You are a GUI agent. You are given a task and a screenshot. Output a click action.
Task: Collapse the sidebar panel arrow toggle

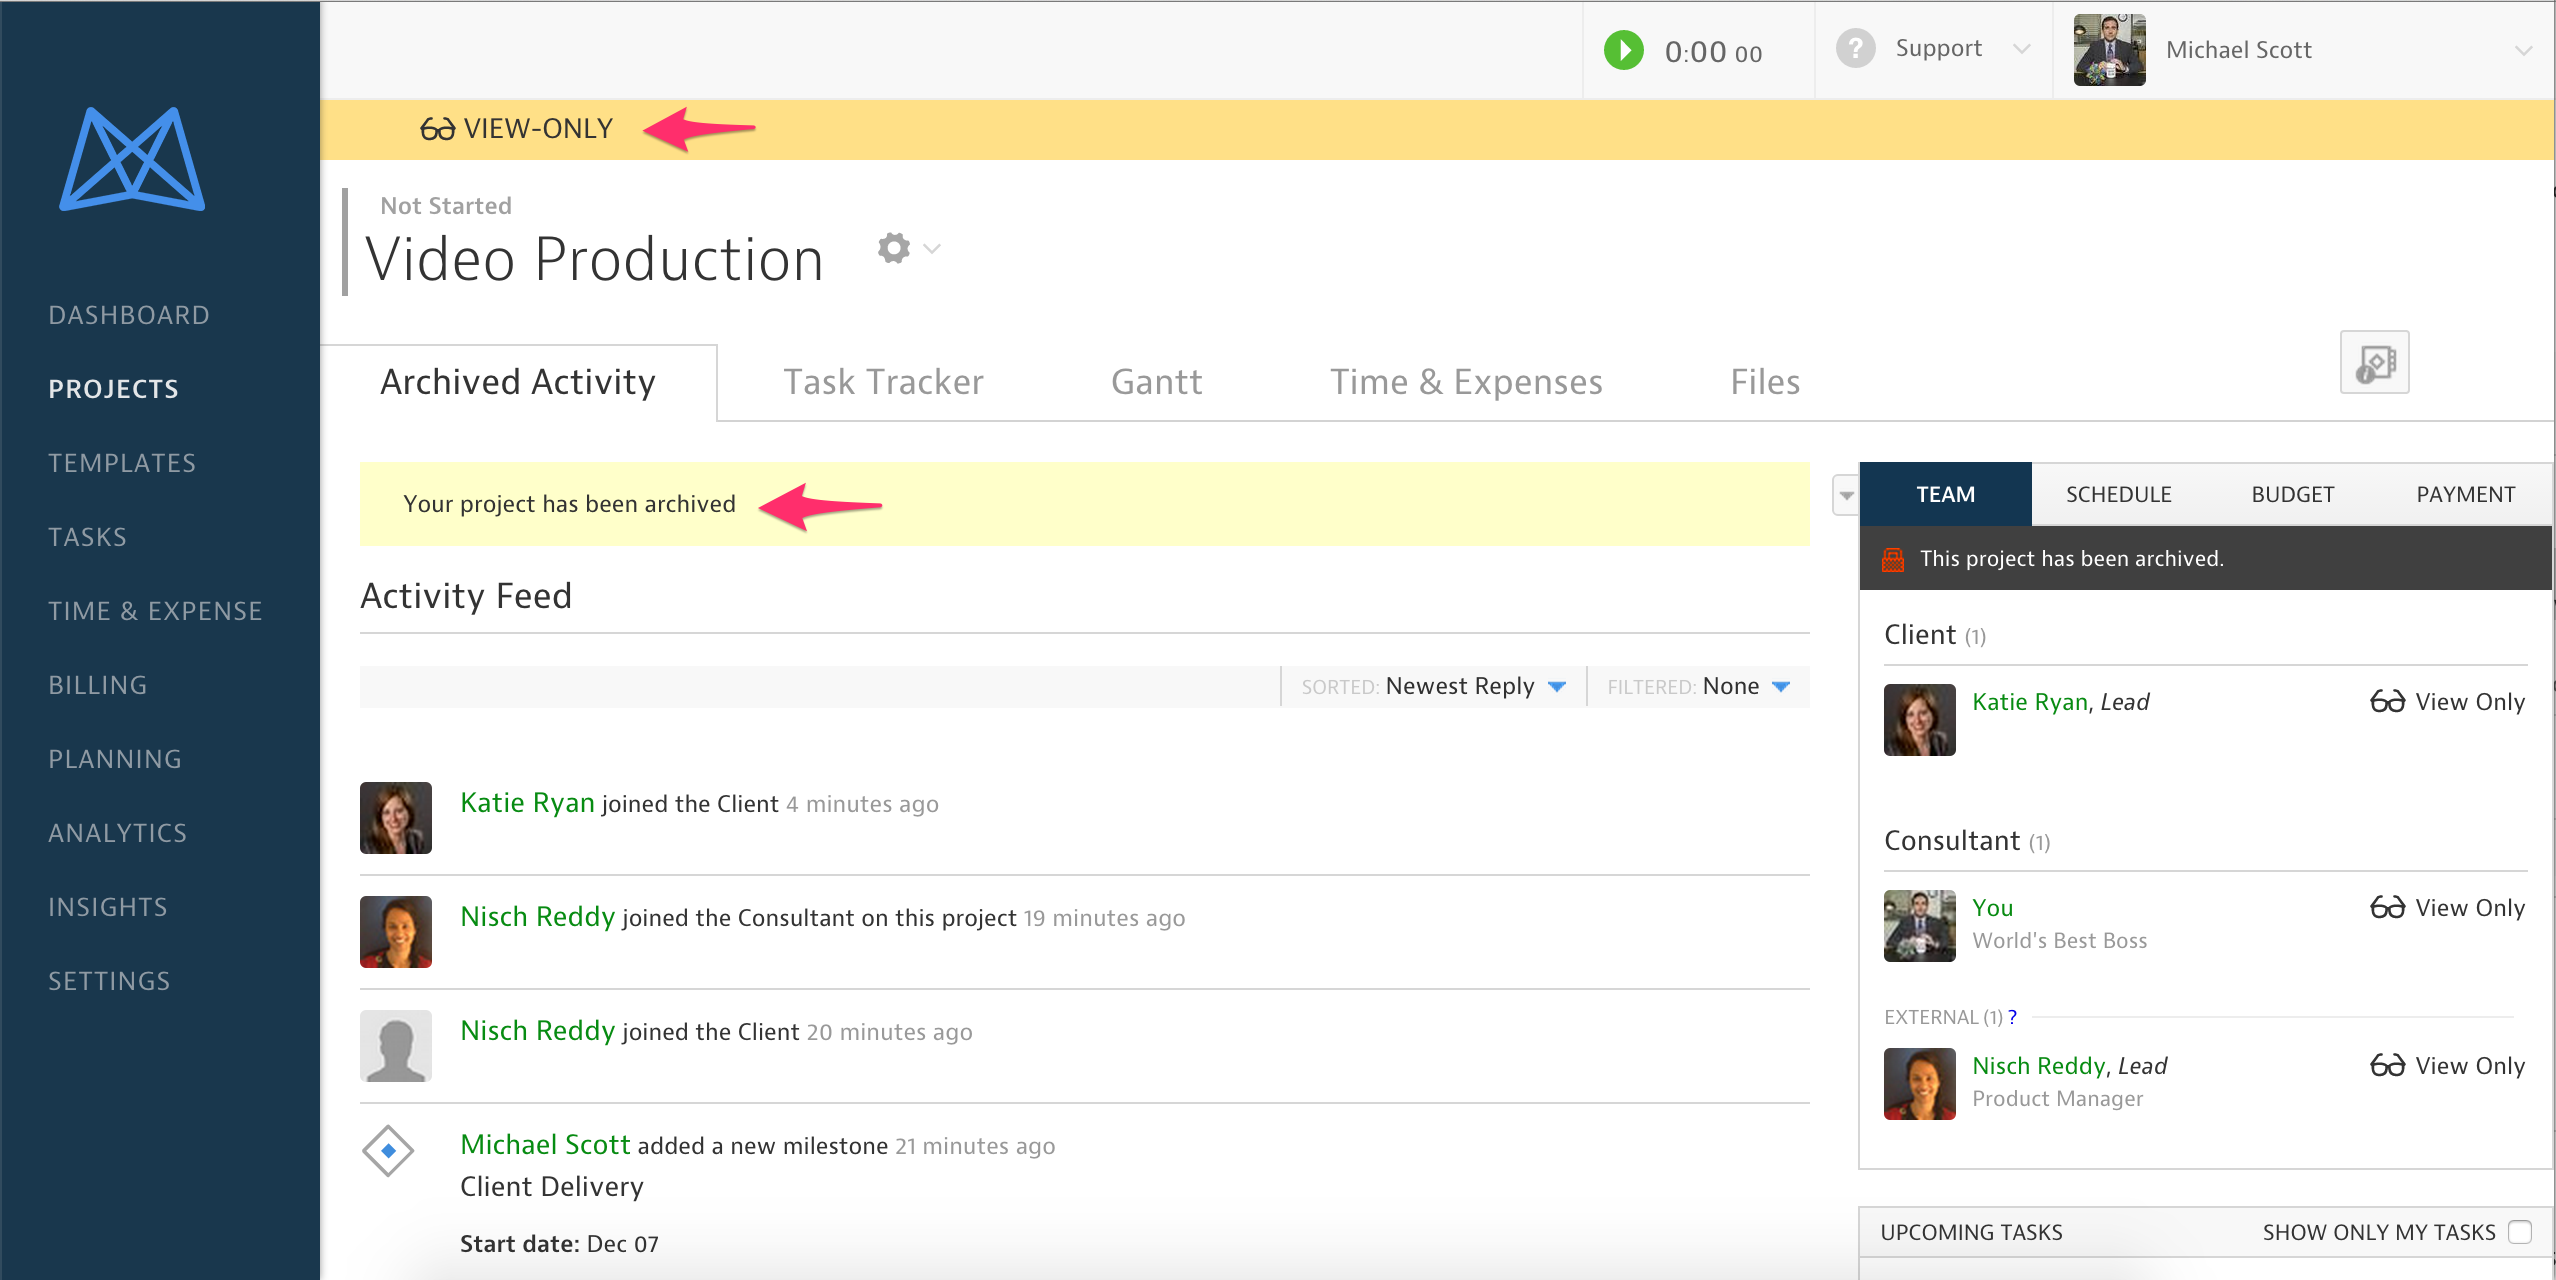[1846, 495]
